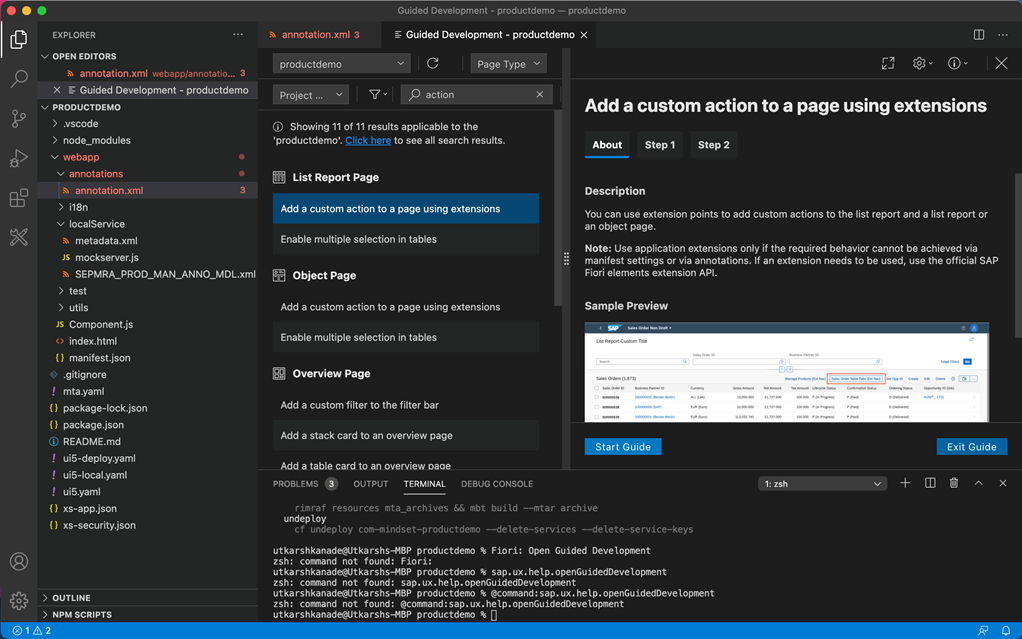Expand the i18n folder

pyautogui.click(x=78, y=207)
